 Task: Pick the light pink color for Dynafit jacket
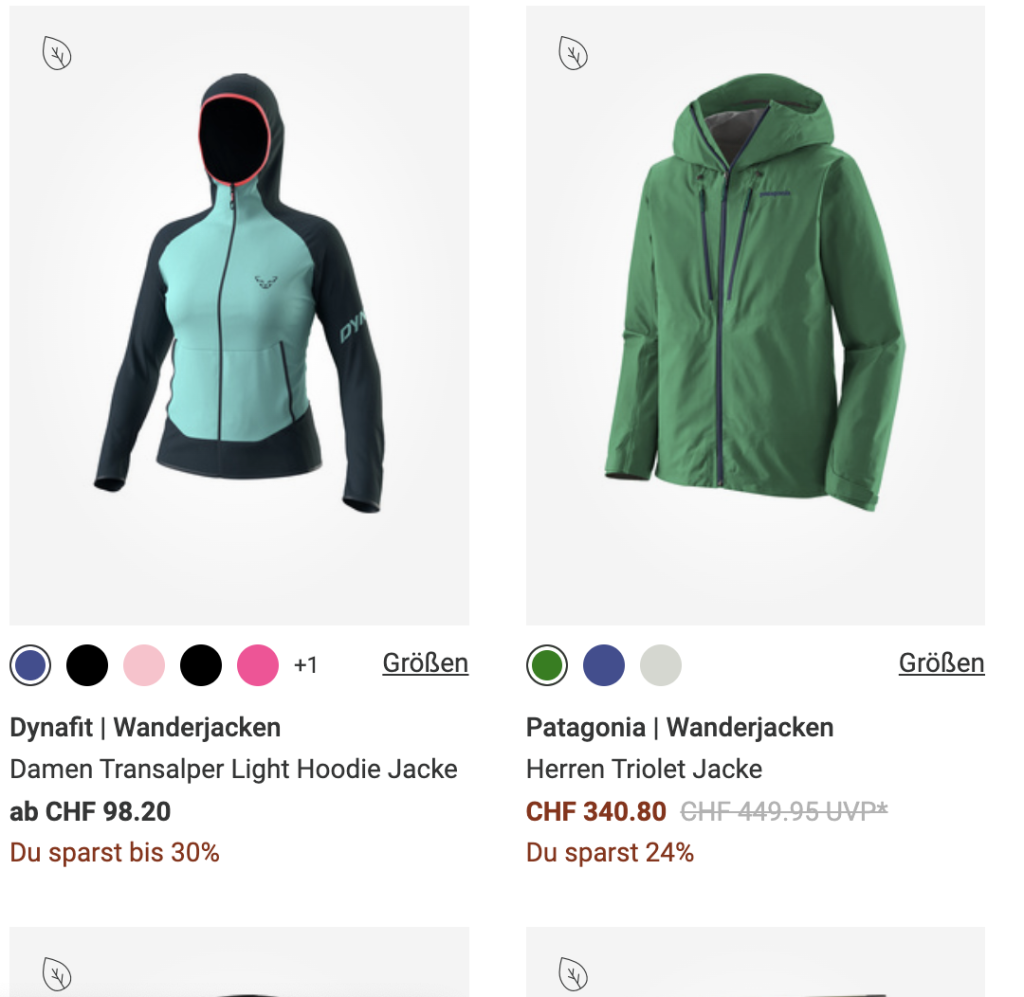[144, 665]
